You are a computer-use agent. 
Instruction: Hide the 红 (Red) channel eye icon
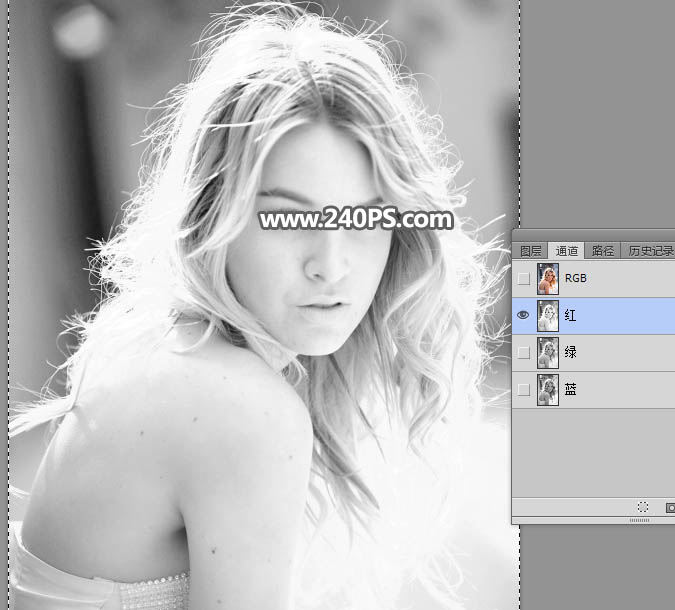523,315
